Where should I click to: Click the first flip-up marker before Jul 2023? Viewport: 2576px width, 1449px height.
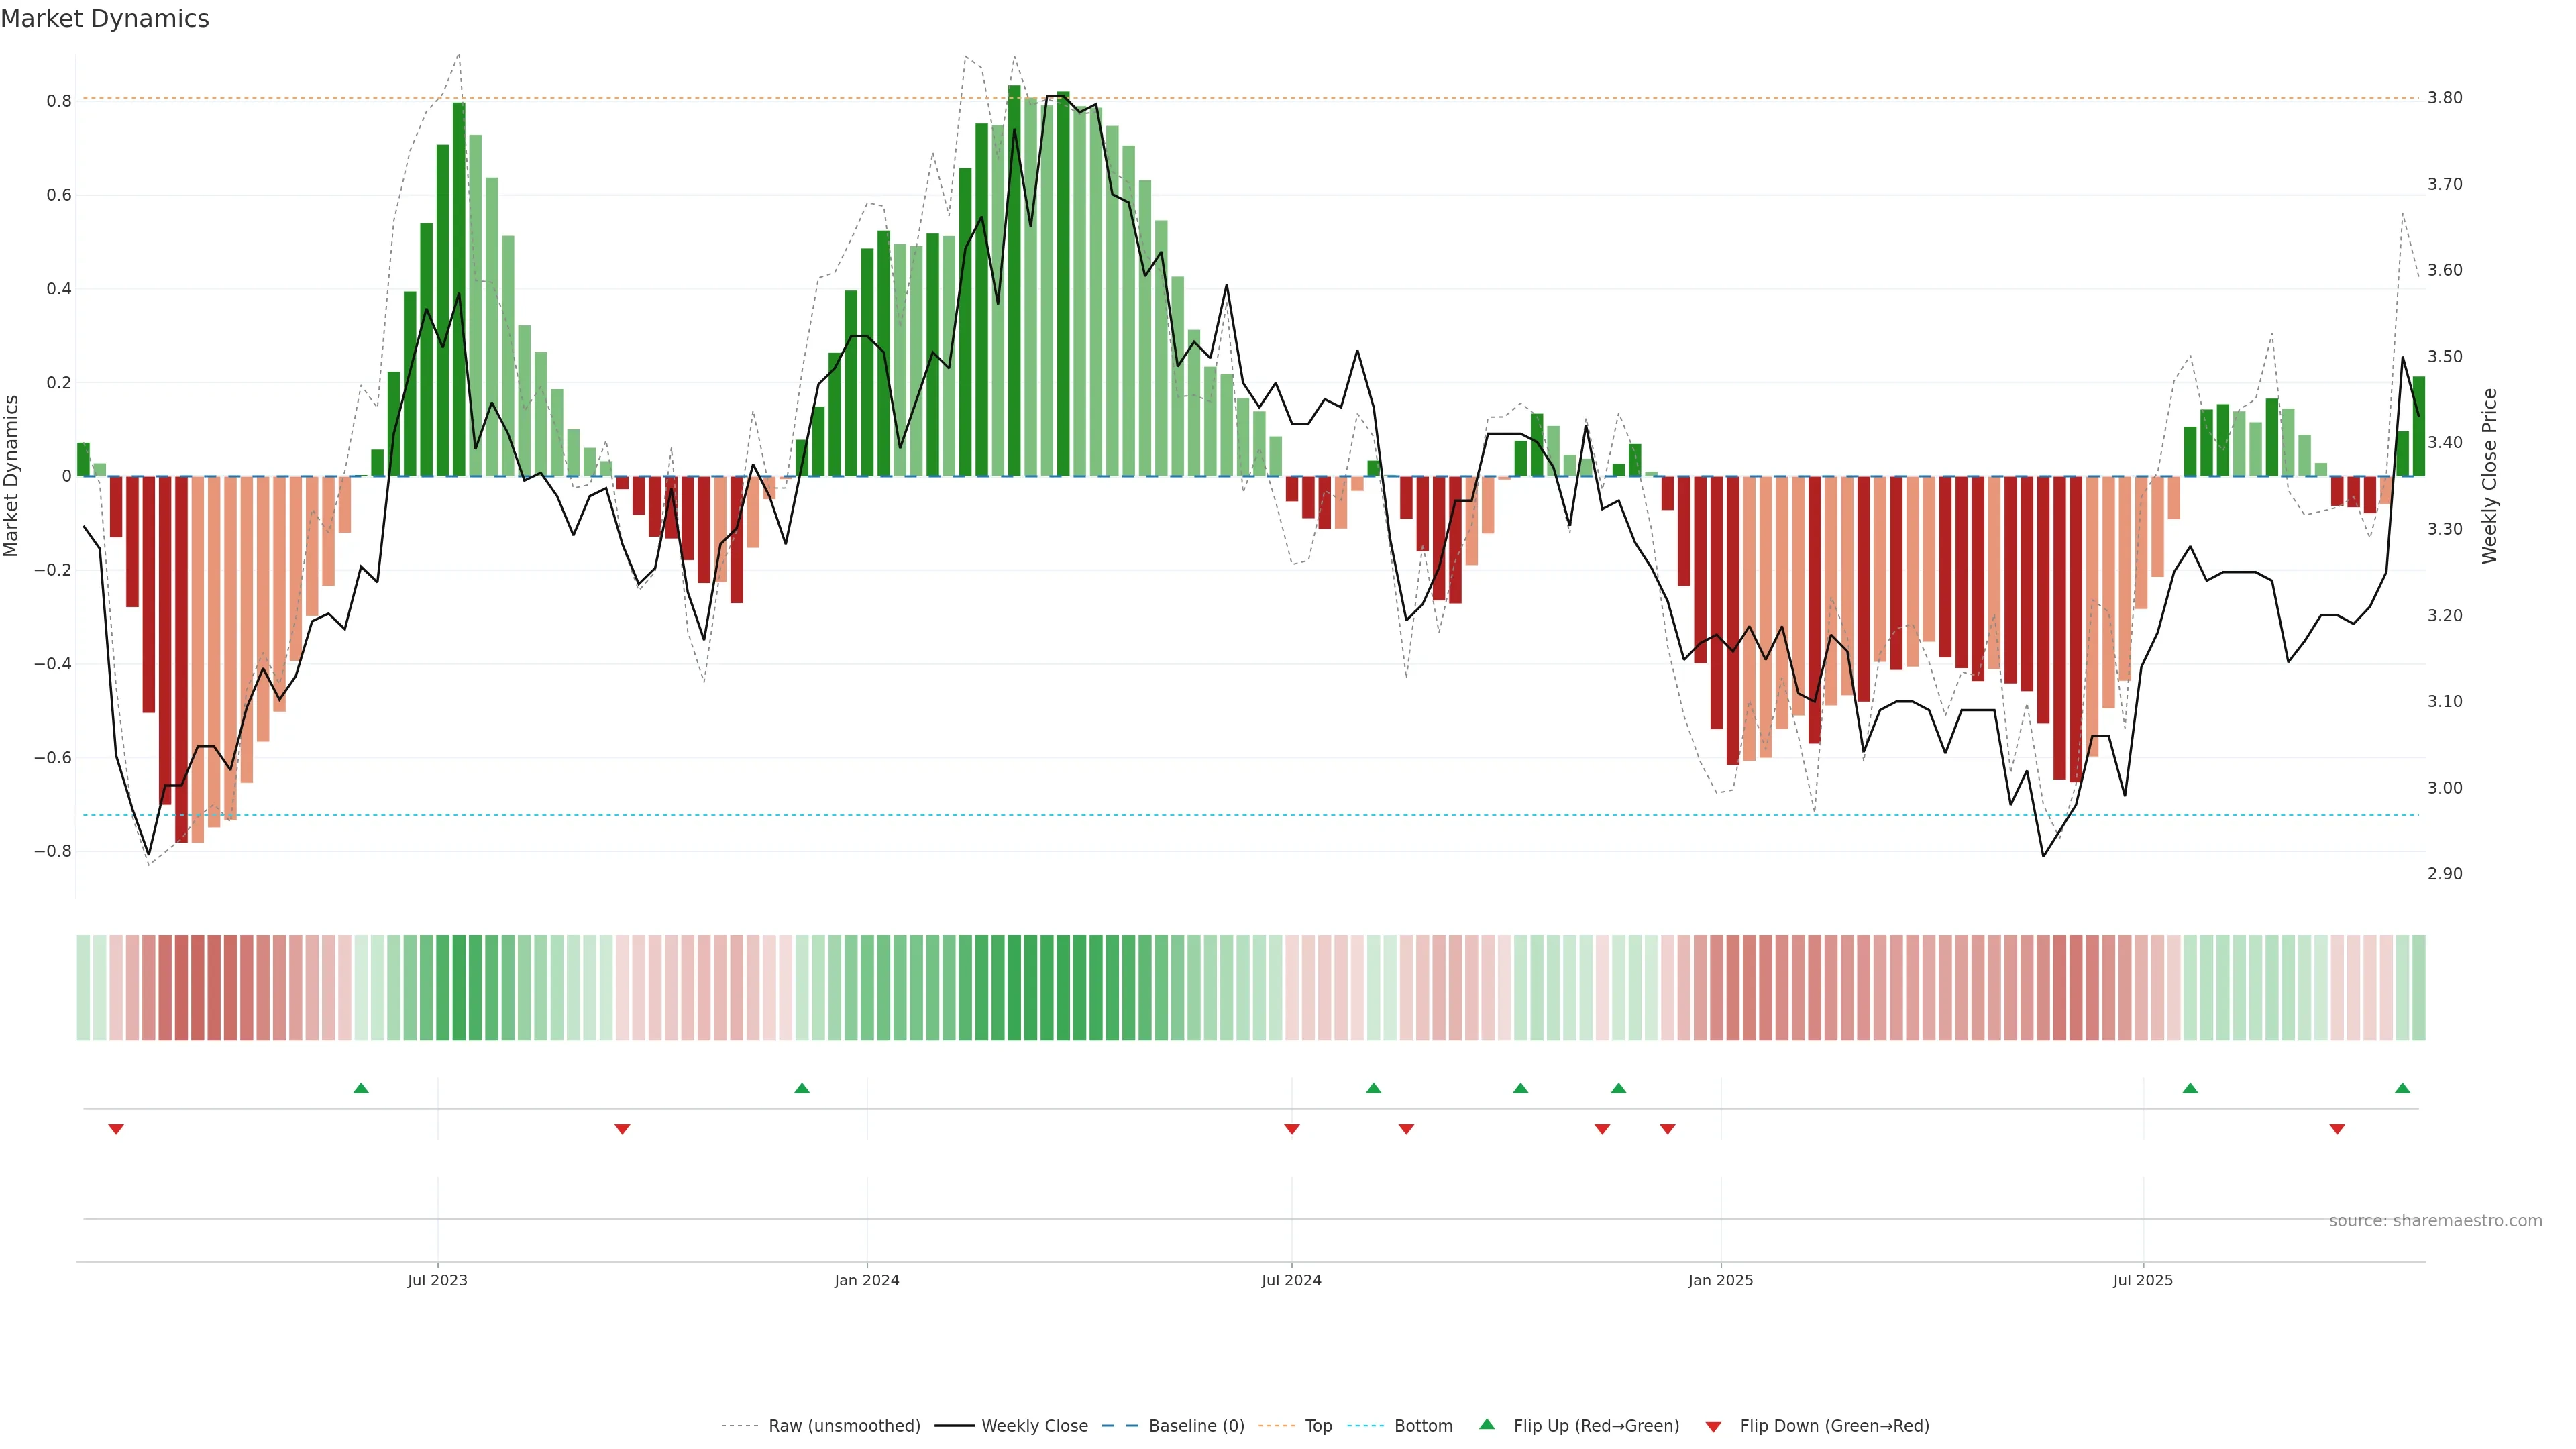coord(361,1088)
